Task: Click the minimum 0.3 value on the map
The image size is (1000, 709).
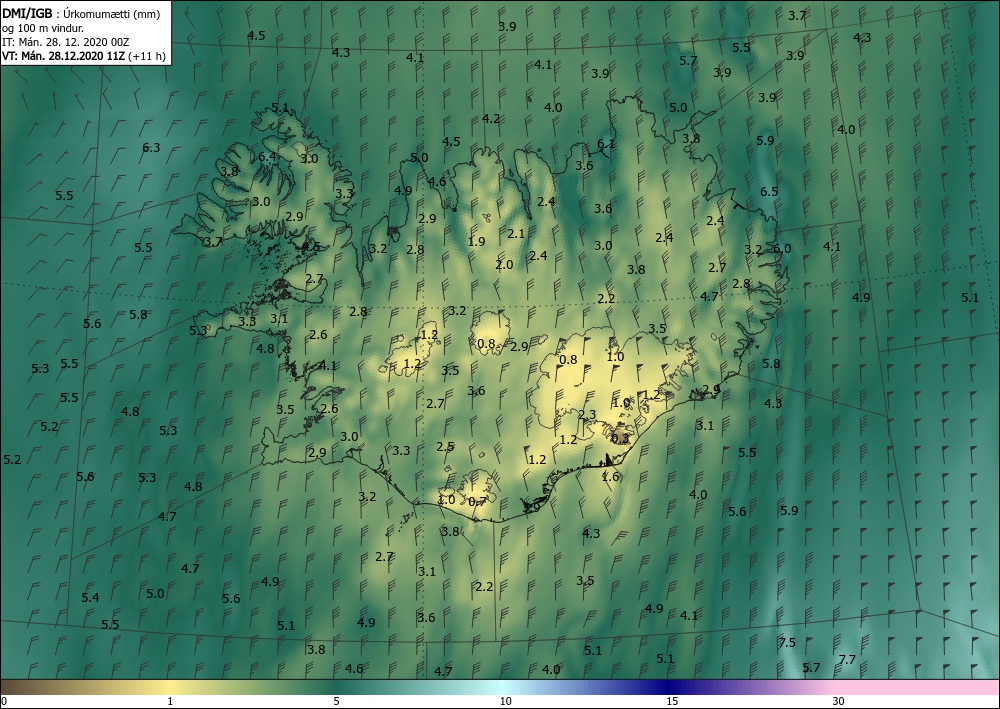Action: coord(620,439)
